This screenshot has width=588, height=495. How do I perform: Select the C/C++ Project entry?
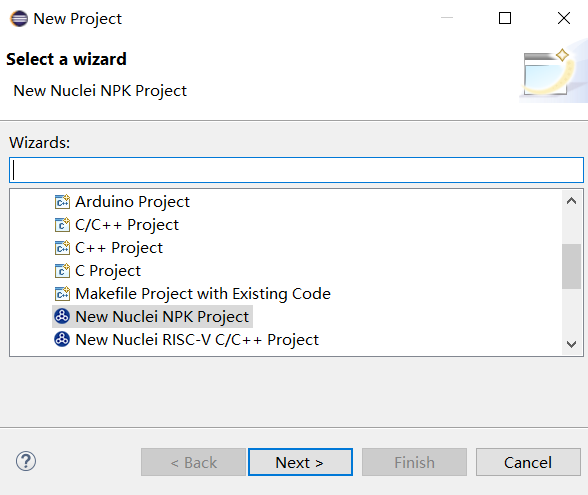click(x=127, y=225)
